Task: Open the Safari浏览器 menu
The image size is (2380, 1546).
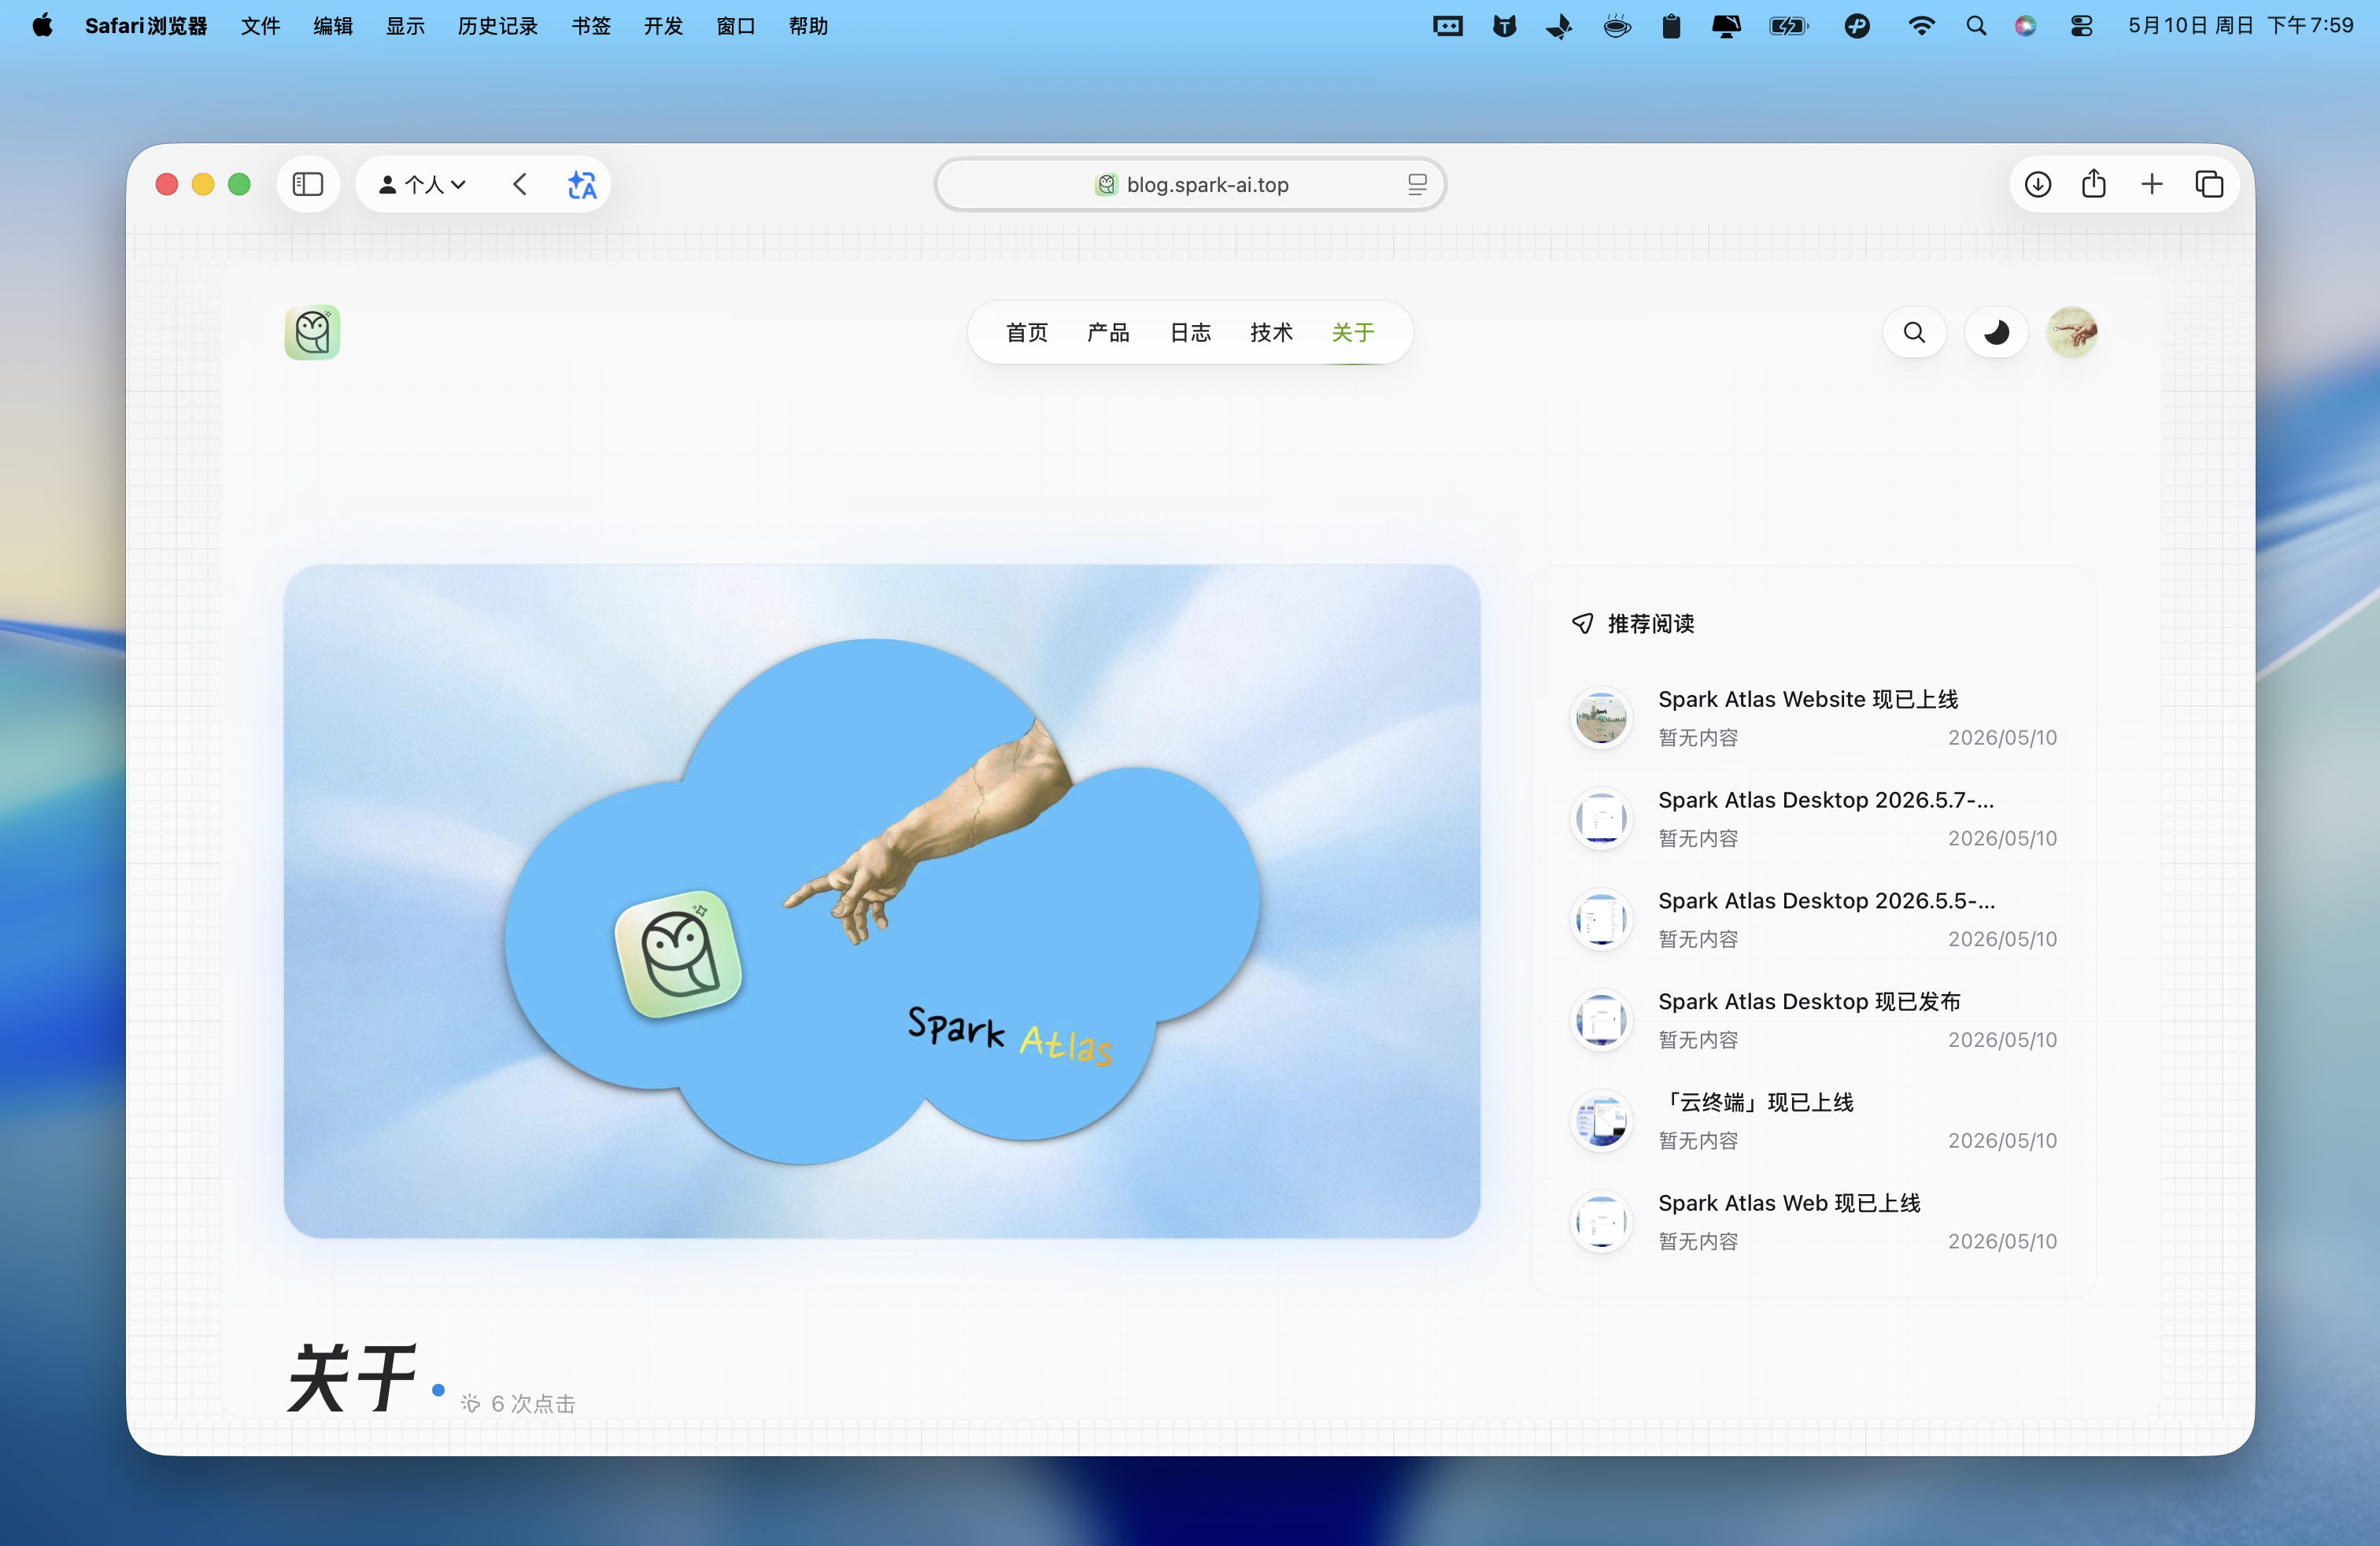Action: 146,26
